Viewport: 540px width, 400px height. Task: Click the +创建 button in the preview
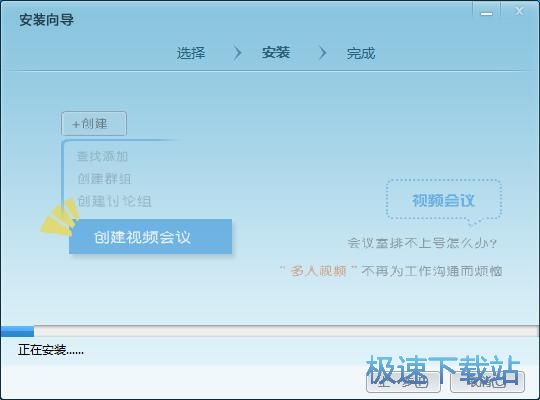[x=94, y=123]
